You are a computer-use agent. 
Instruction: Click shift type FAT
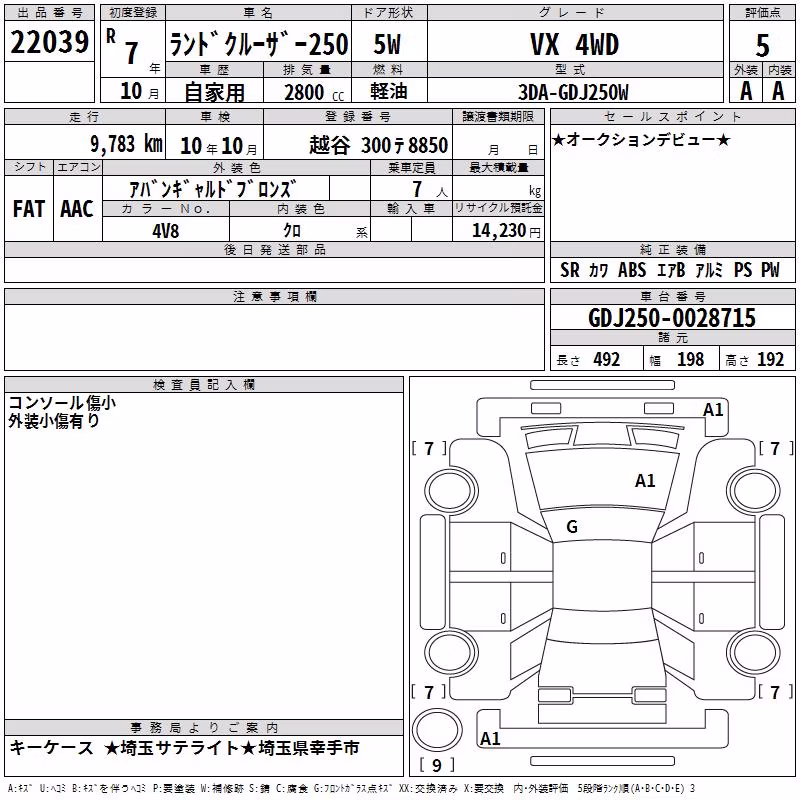pyautogui.click(x=29, y=209)
